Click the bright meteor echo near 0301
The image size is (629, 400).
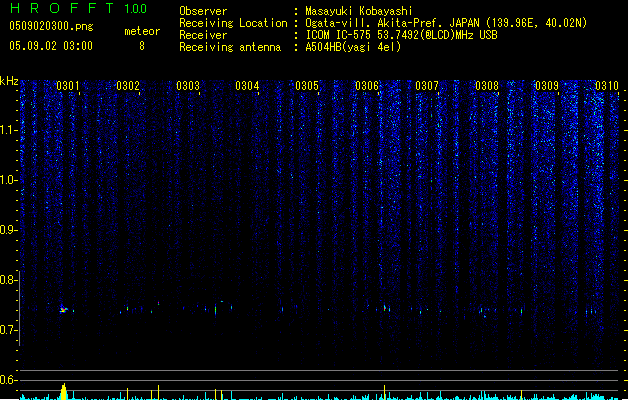(63, 309)
